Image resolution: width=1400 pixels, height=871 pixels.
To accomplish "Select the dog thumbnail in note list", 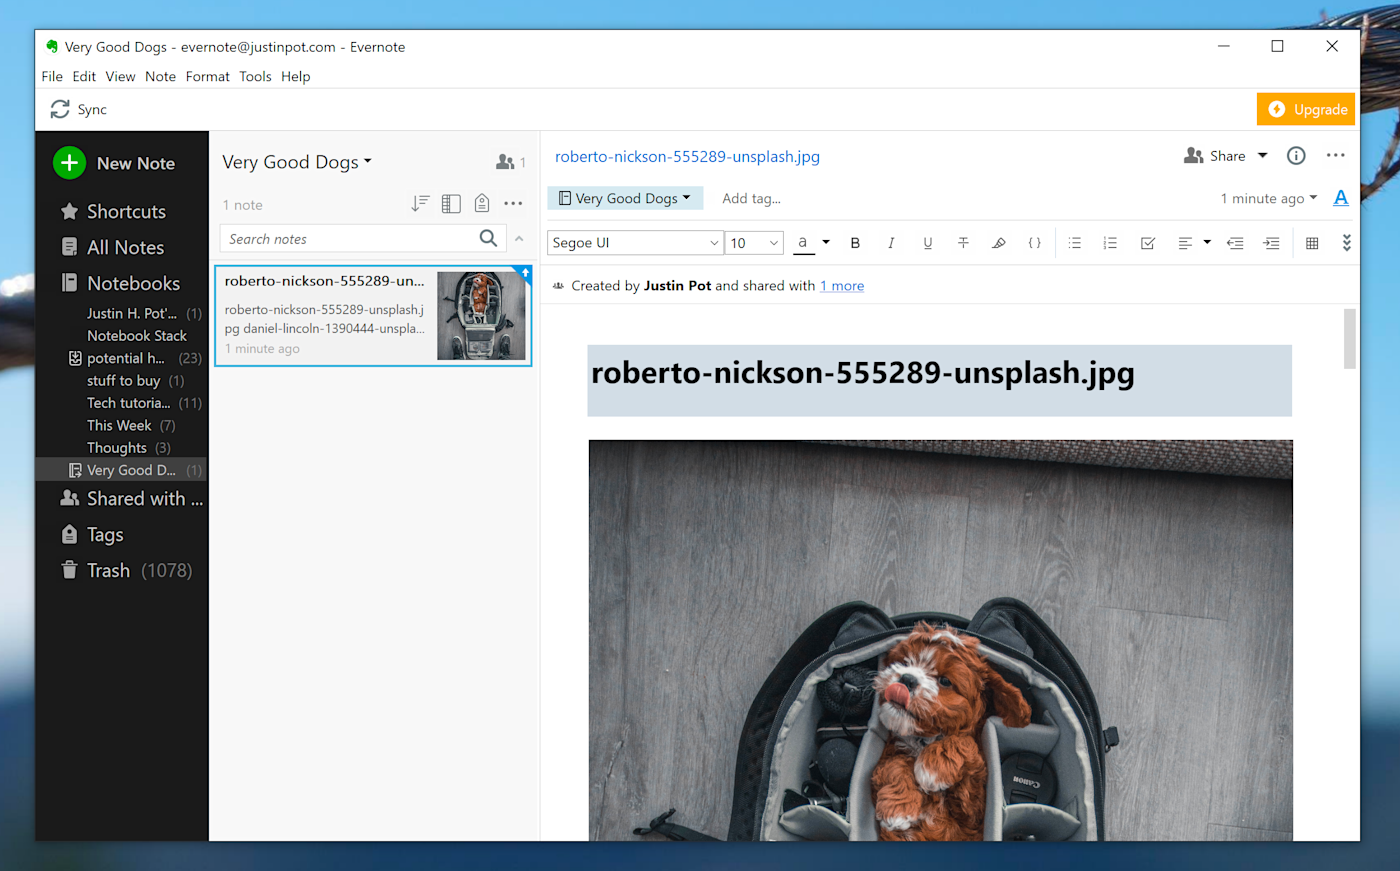I will click(x=481, y=316).
